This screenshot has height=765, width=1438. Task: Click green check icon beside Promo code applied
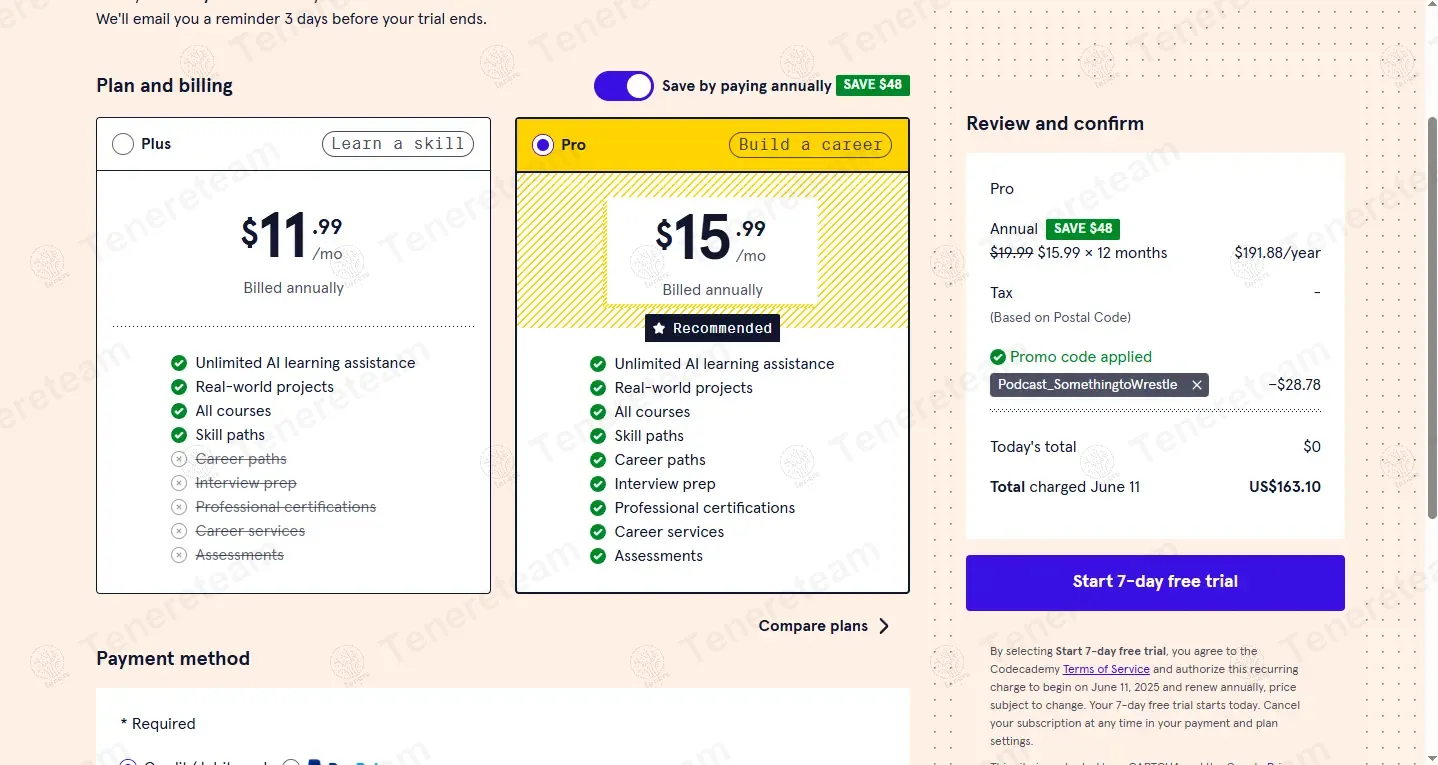pyautogui.click(x=998, y=357)
